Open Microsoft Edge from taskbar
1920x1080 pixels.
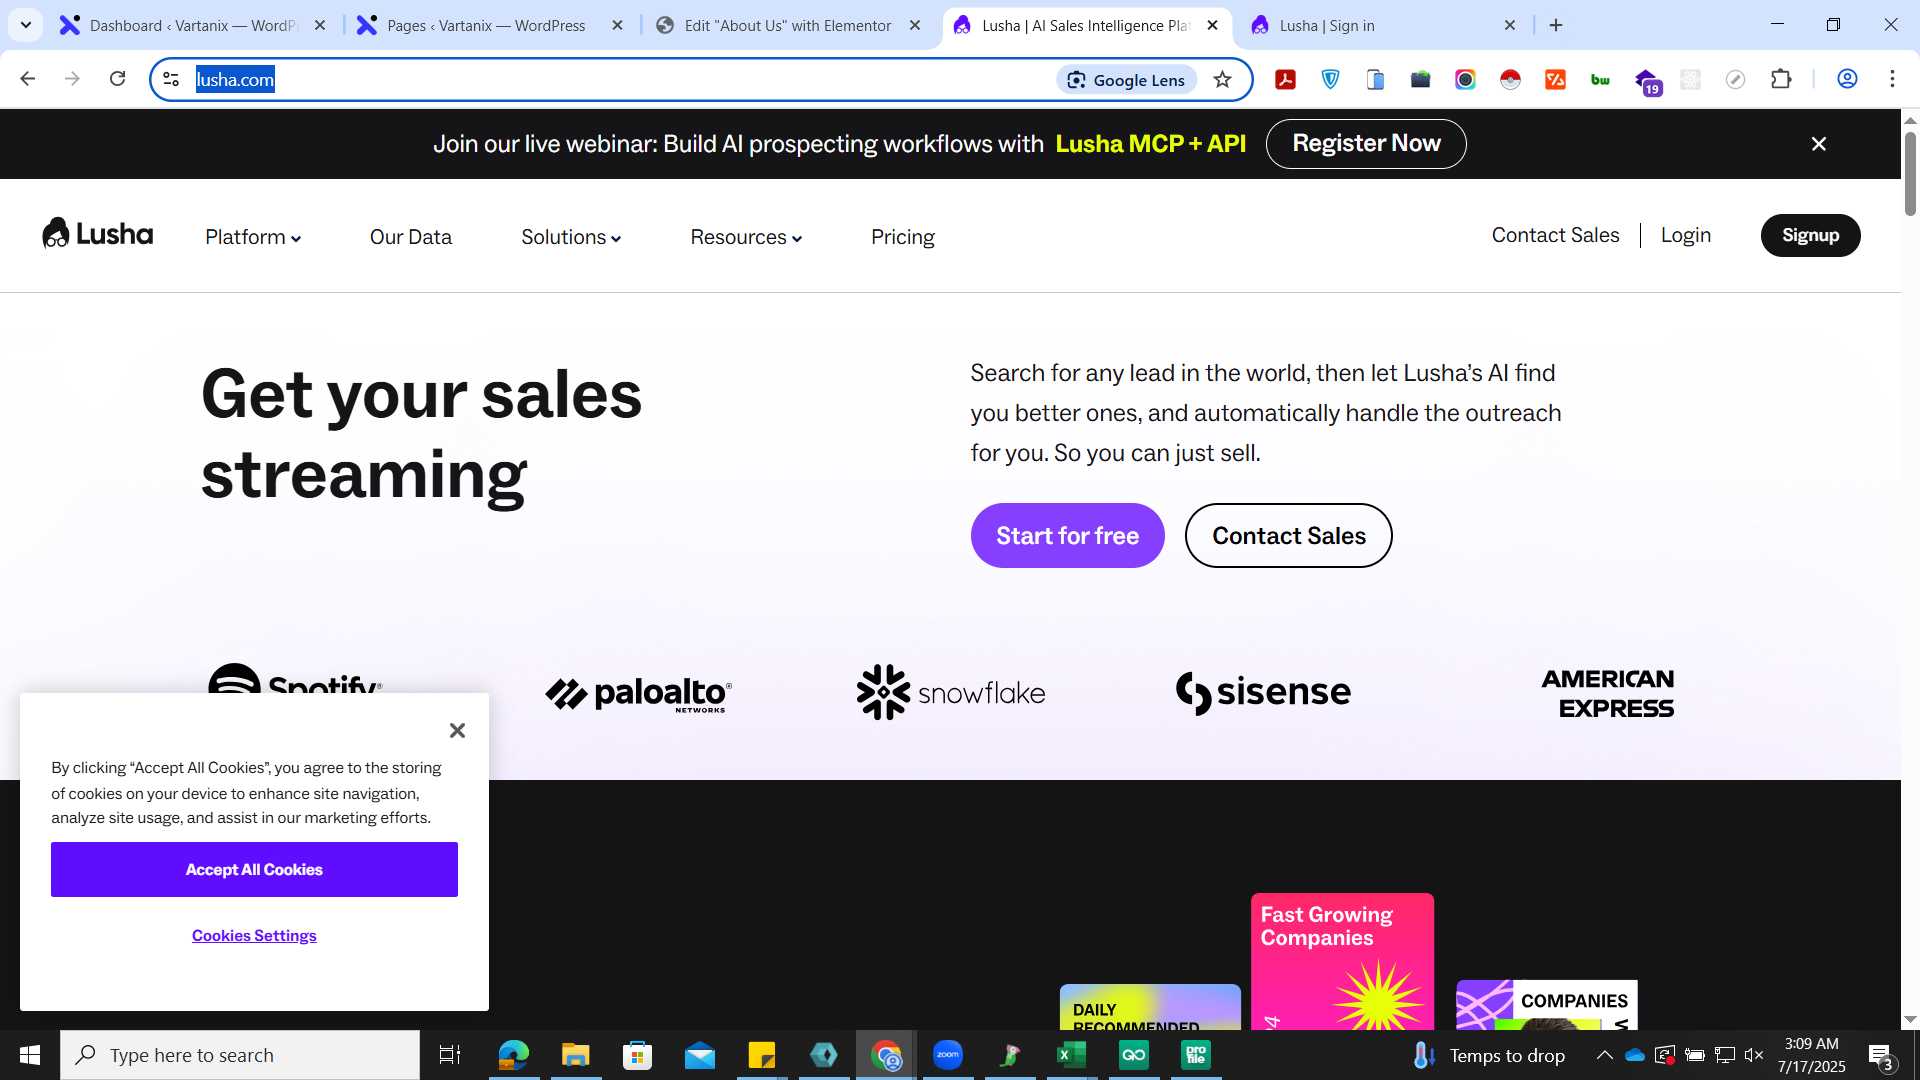click(x=513, y=1055)
